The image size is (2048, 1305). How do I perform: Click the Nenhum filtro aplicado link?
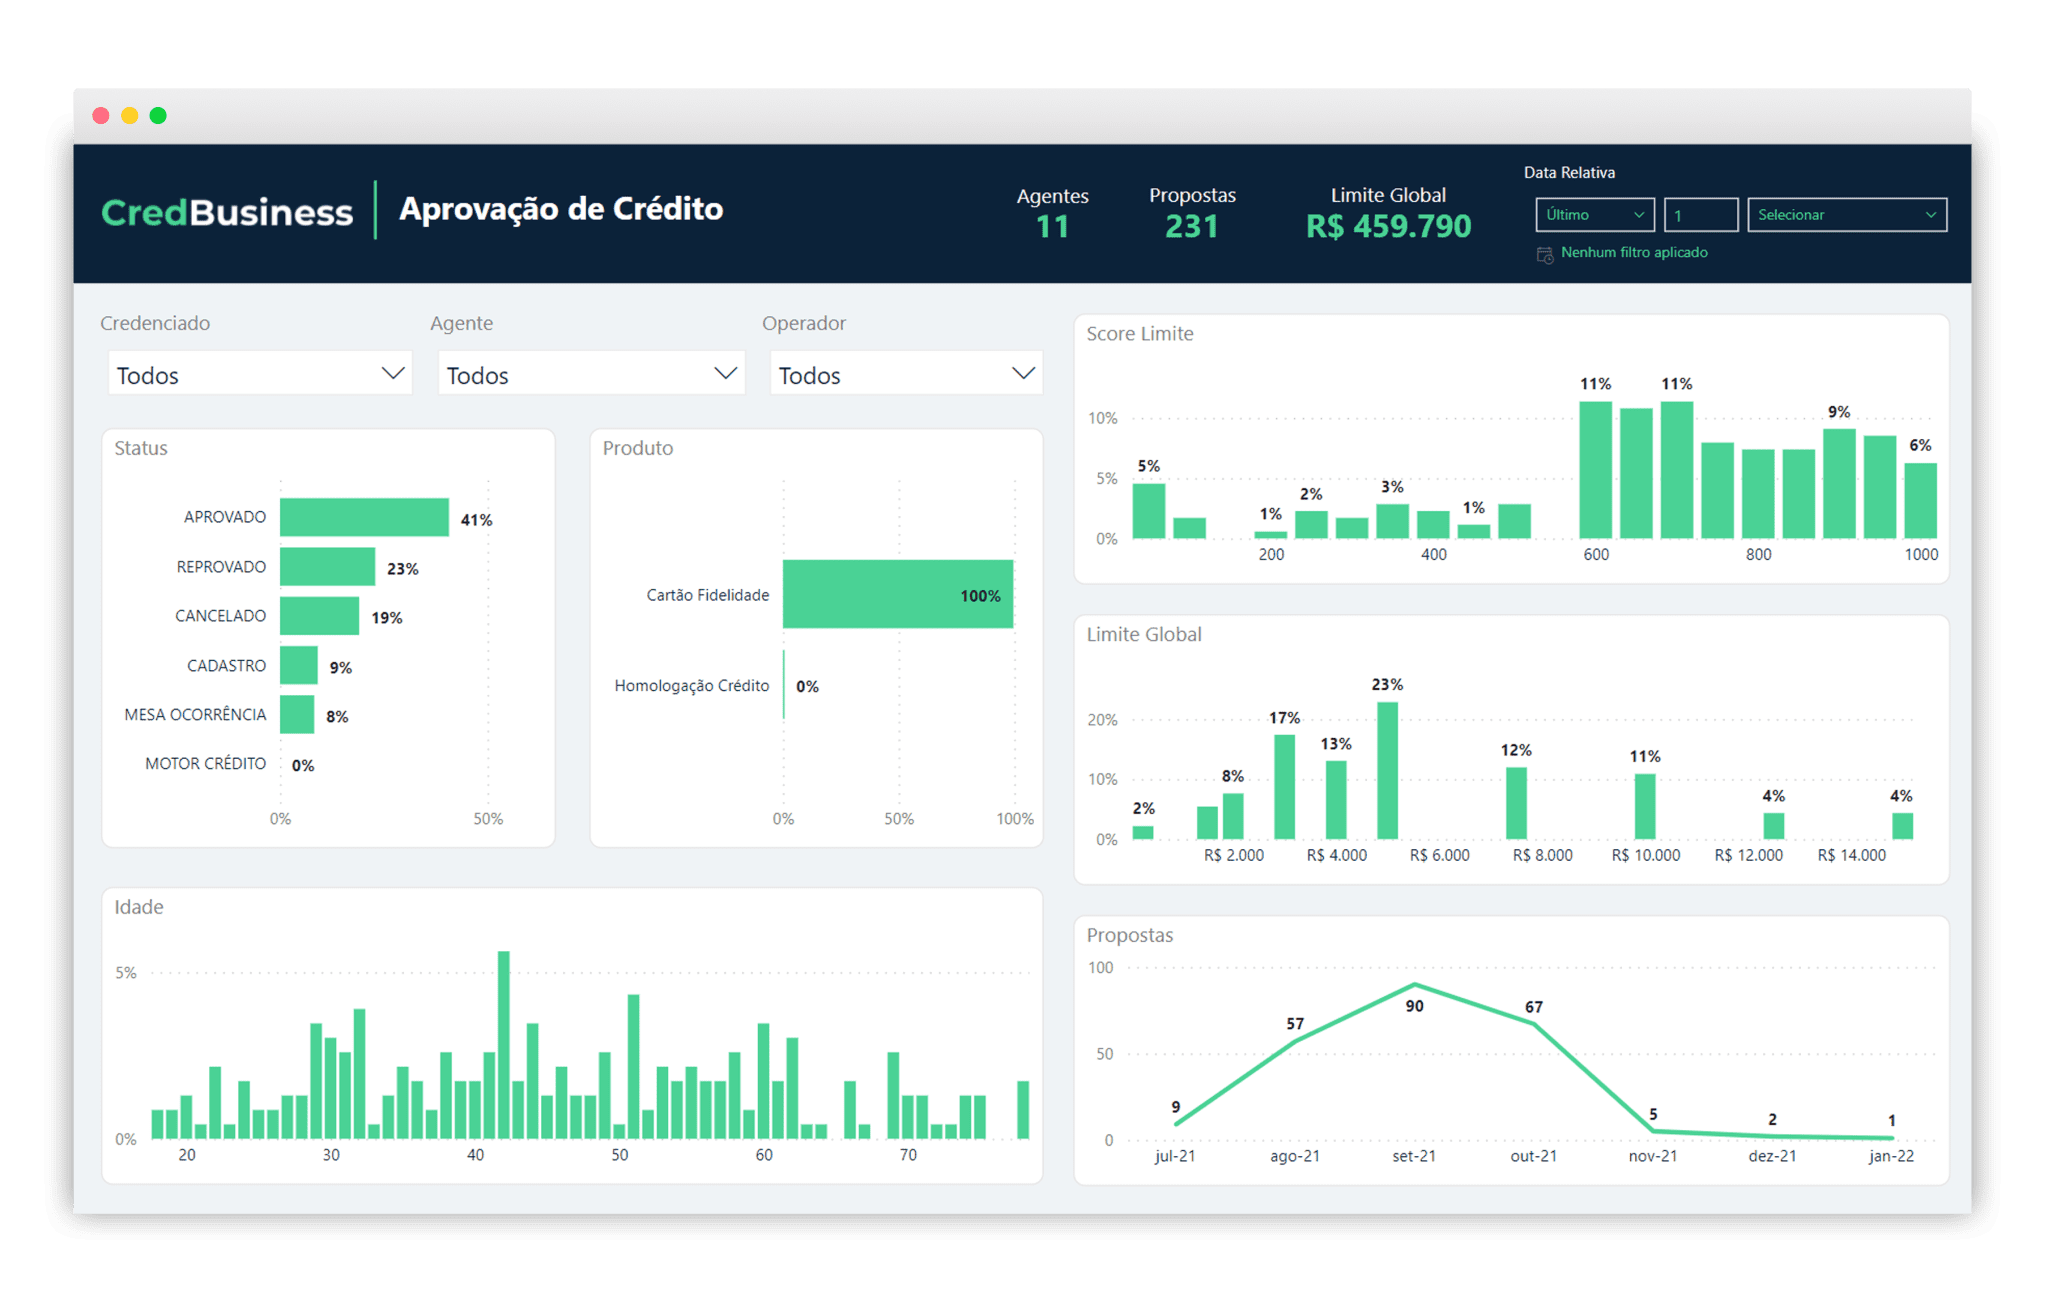click(1634, 253)
